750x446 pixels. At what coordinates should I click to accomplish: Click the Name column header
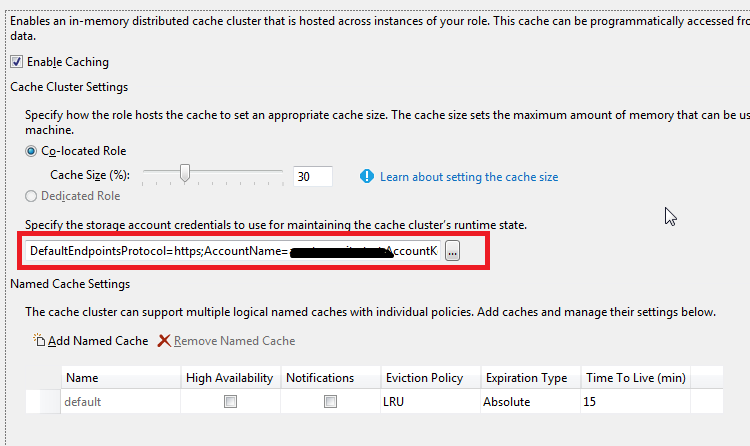click(82, 378)
